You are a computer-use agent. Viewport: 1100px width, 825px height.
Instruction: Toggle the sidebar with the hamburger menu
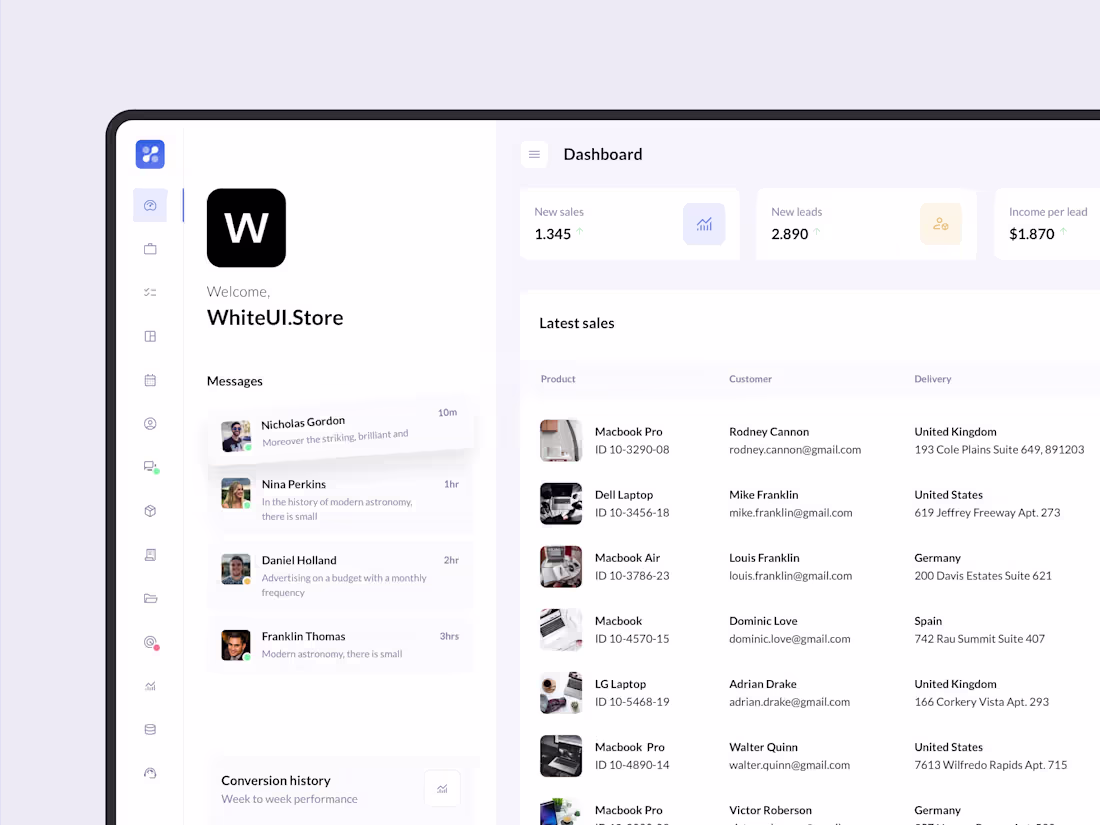534,154
